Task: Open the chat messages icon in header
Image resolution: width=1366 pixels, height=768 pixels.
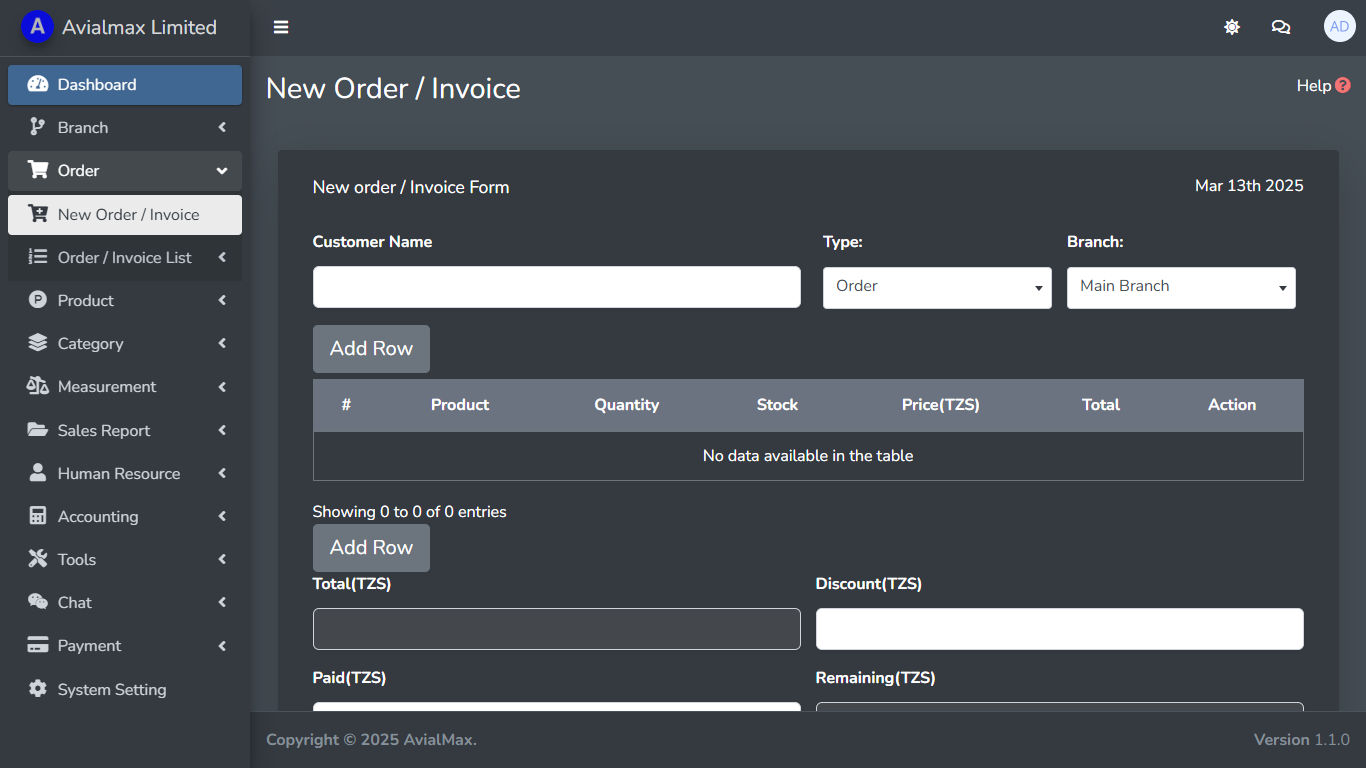Action: [x=1280, y=27]
